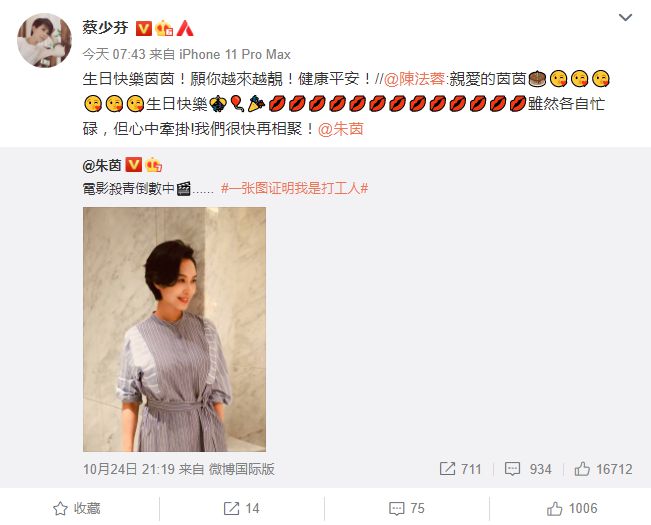Open the @陳法蓉 mention link
This screenshot has height=525, width=651.
click(x=414, y=79)
